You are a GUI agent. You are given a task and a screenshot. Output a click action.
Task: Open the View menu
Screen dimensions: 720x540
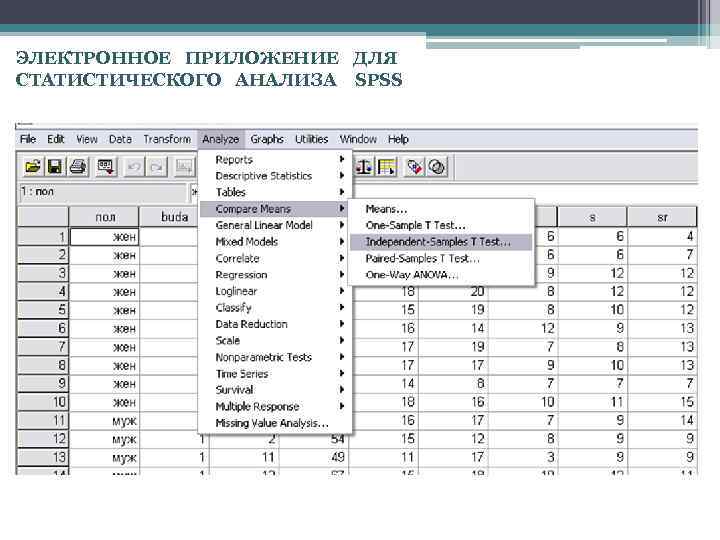[x=87, y=139]
